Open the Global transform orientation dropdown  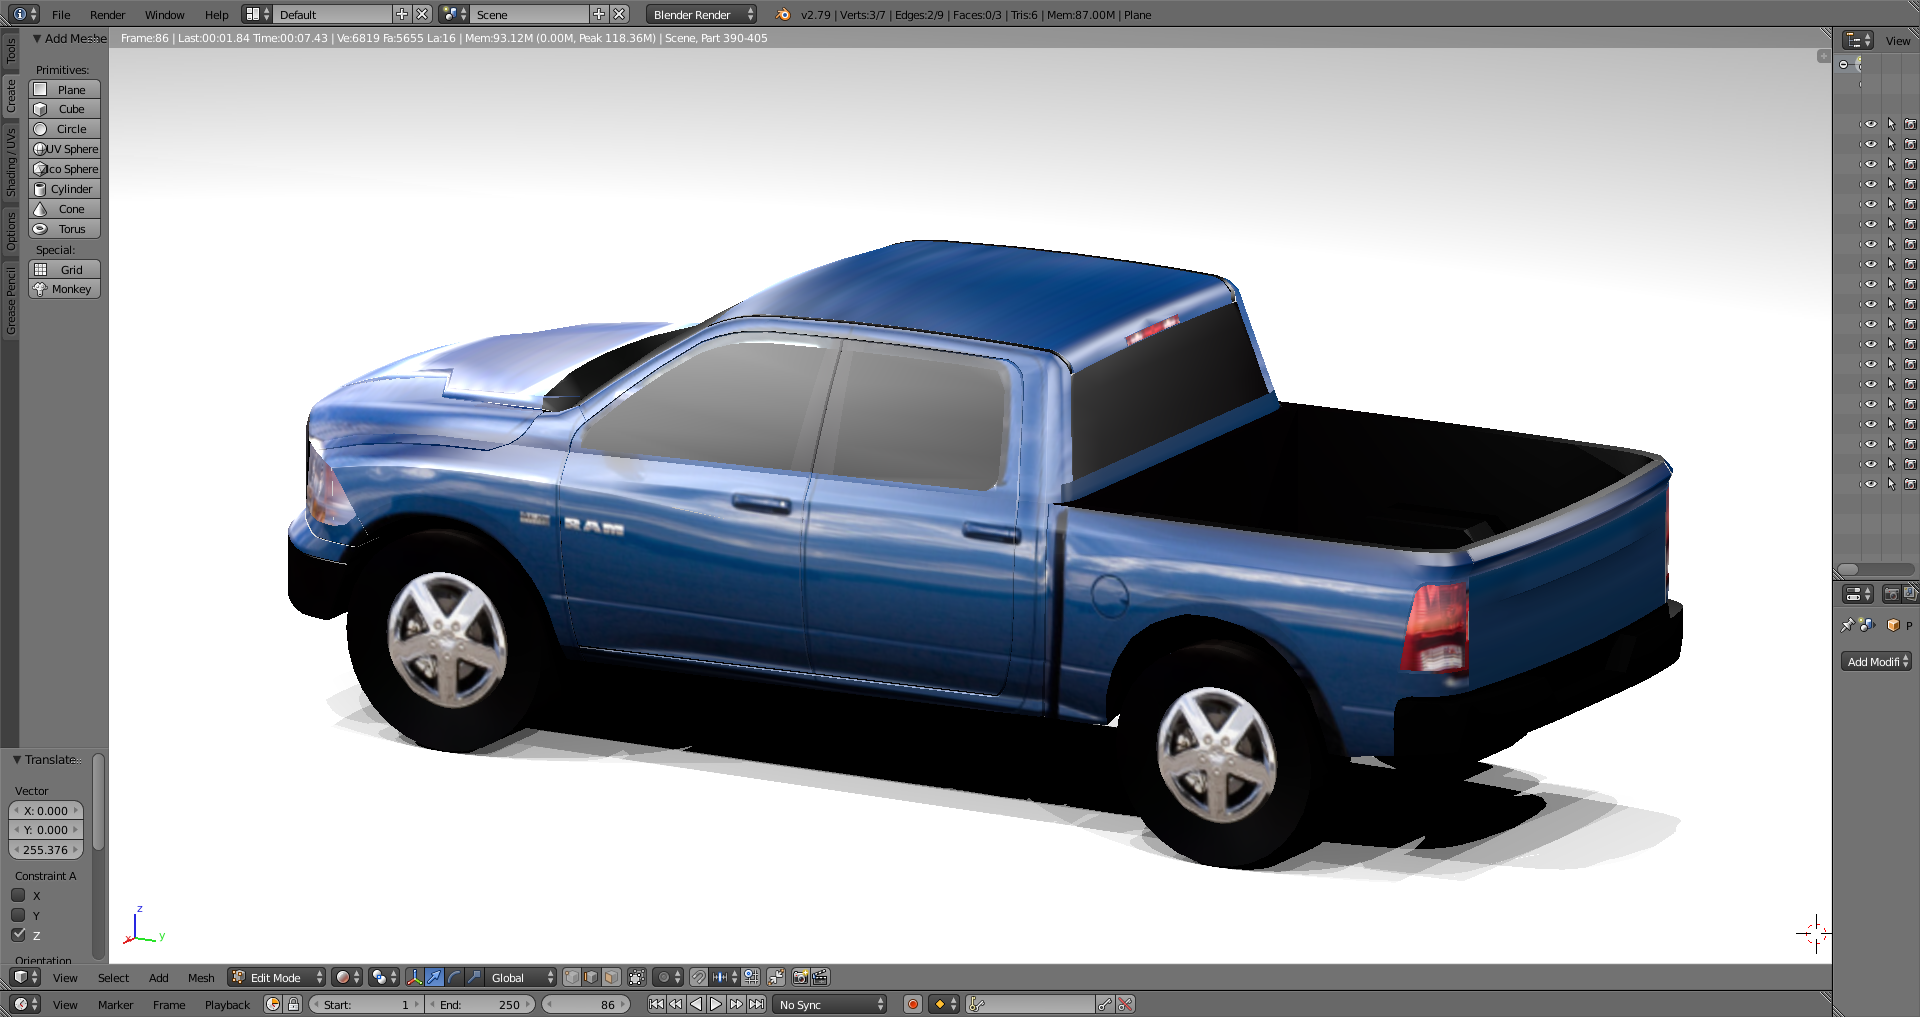point(522,978)
